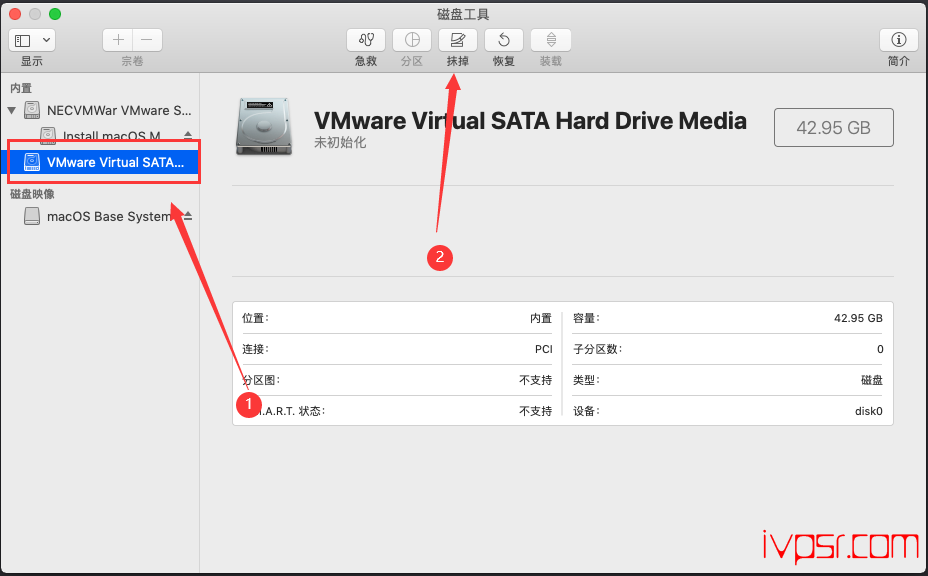The width and height of the screenshot is (928, 576).
Task: Remove a volume with the minus button
Action: pyautogui.click(x=147, y=40)
